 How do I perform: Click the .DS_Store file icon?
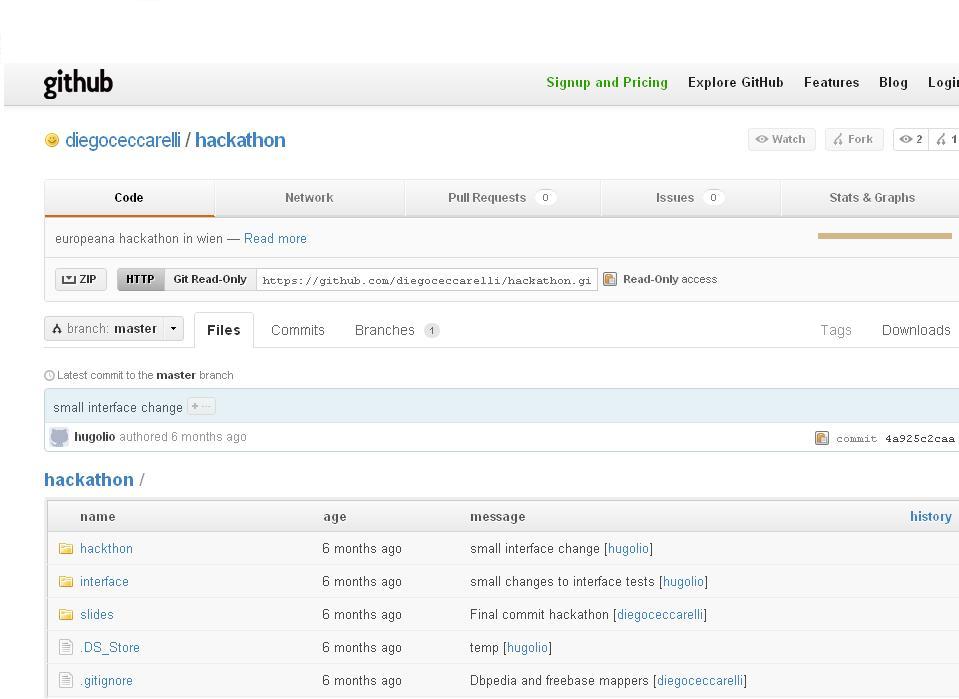pyautogui.click(x=66, y=647)
